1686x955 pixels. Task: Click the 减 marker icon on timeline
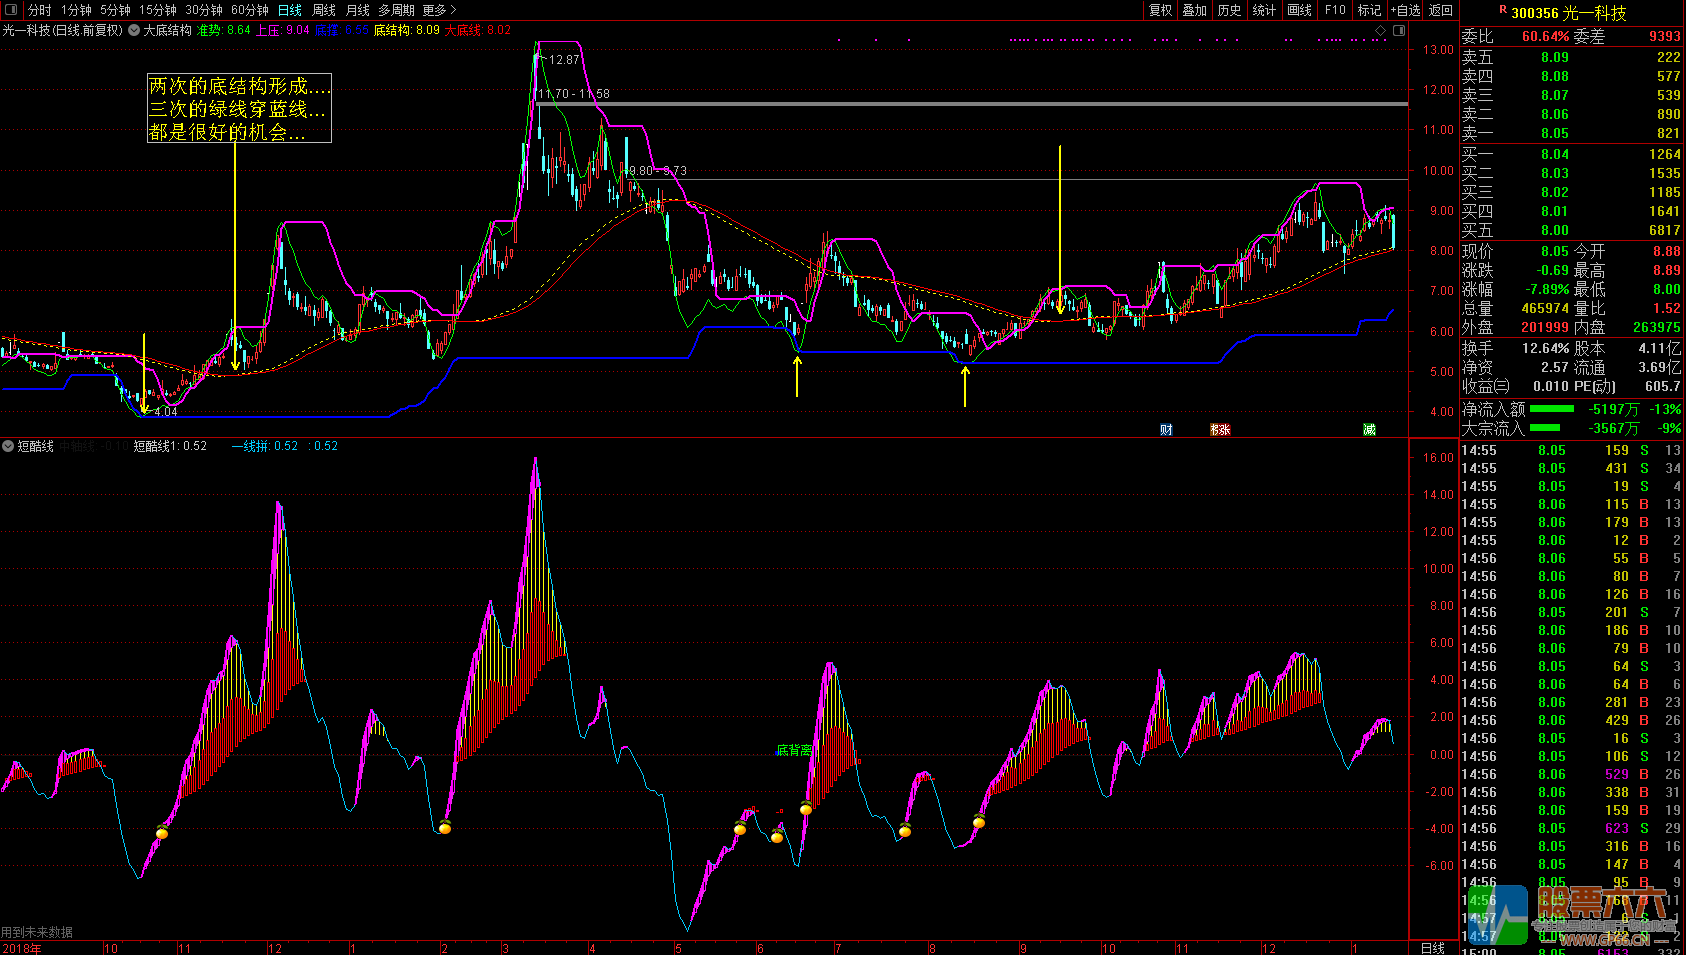coord(1369,430)
